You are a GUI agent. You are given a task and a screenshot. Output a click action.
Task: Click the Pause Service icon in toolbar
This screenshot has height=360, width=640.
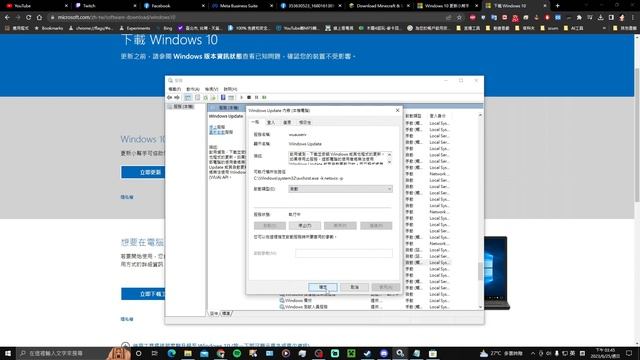(x=257, y=98)
